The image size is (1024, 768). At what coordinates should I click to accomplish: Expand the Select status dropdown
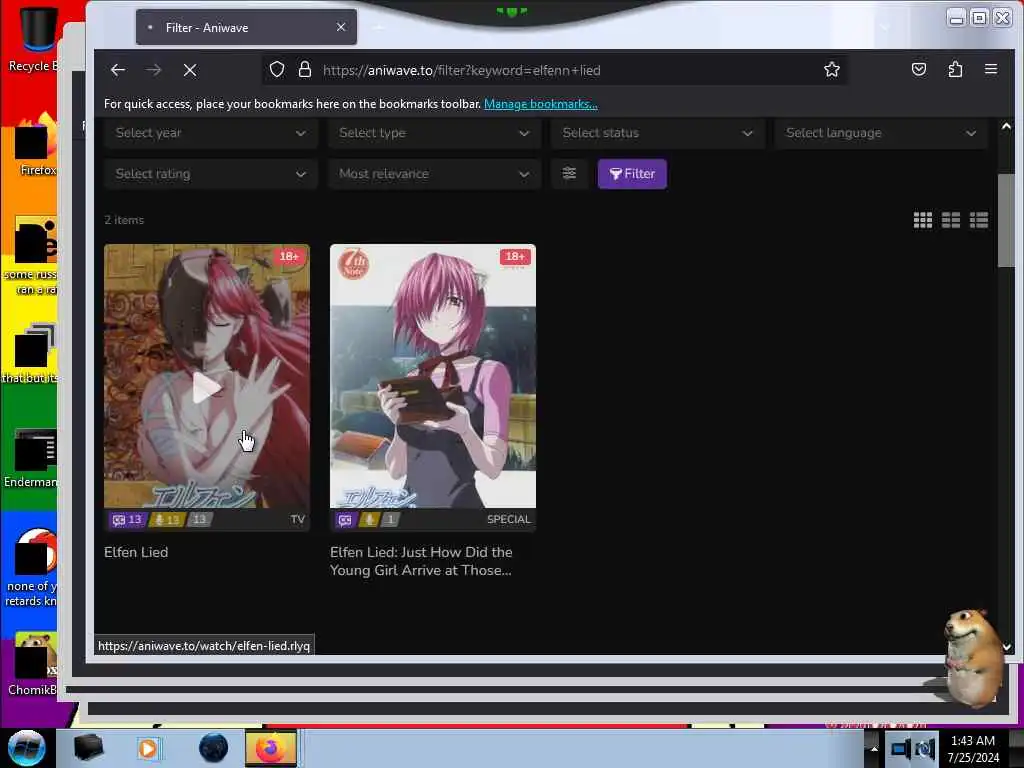click(658, 133)
